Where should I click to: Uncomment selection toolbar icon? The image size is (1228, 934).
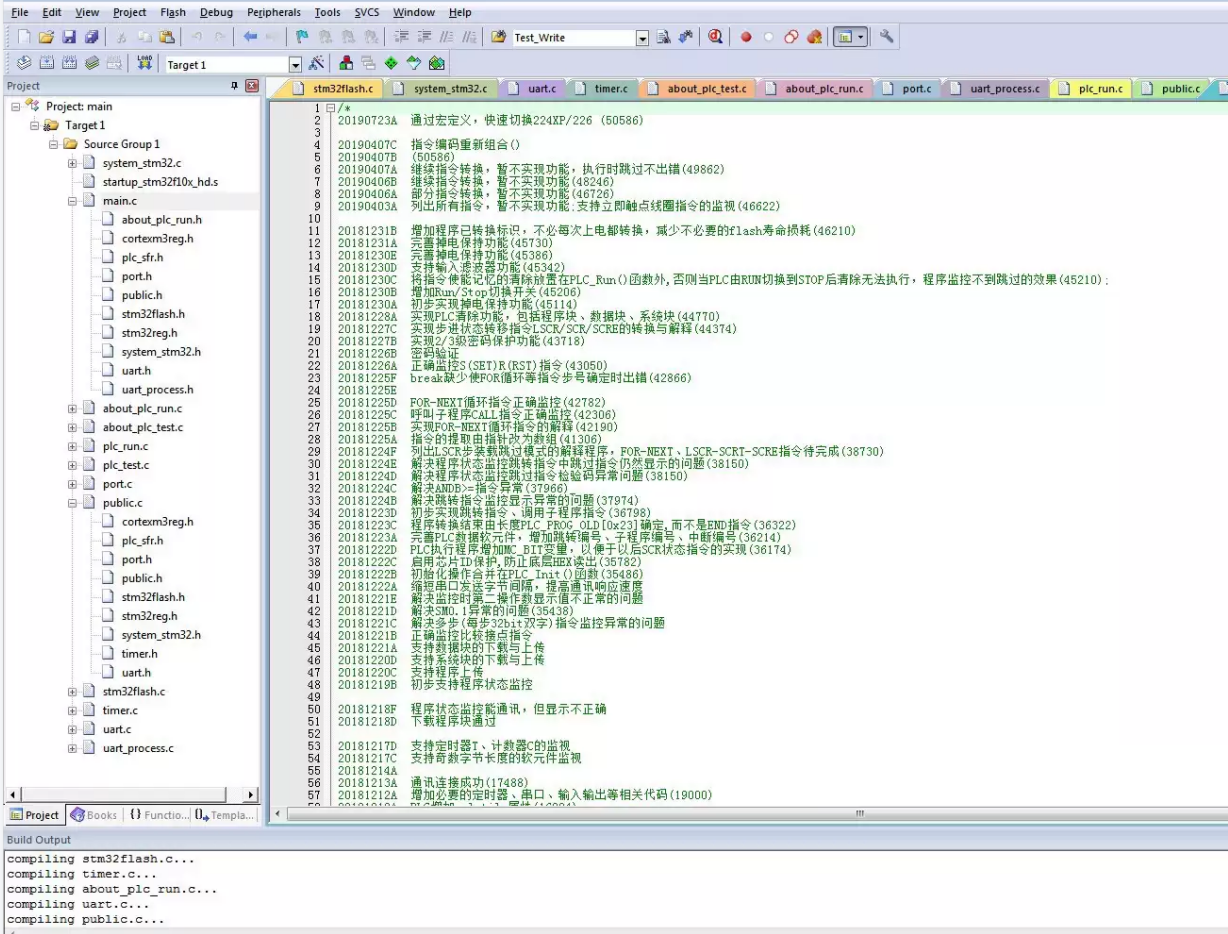(x=469, y=37)
